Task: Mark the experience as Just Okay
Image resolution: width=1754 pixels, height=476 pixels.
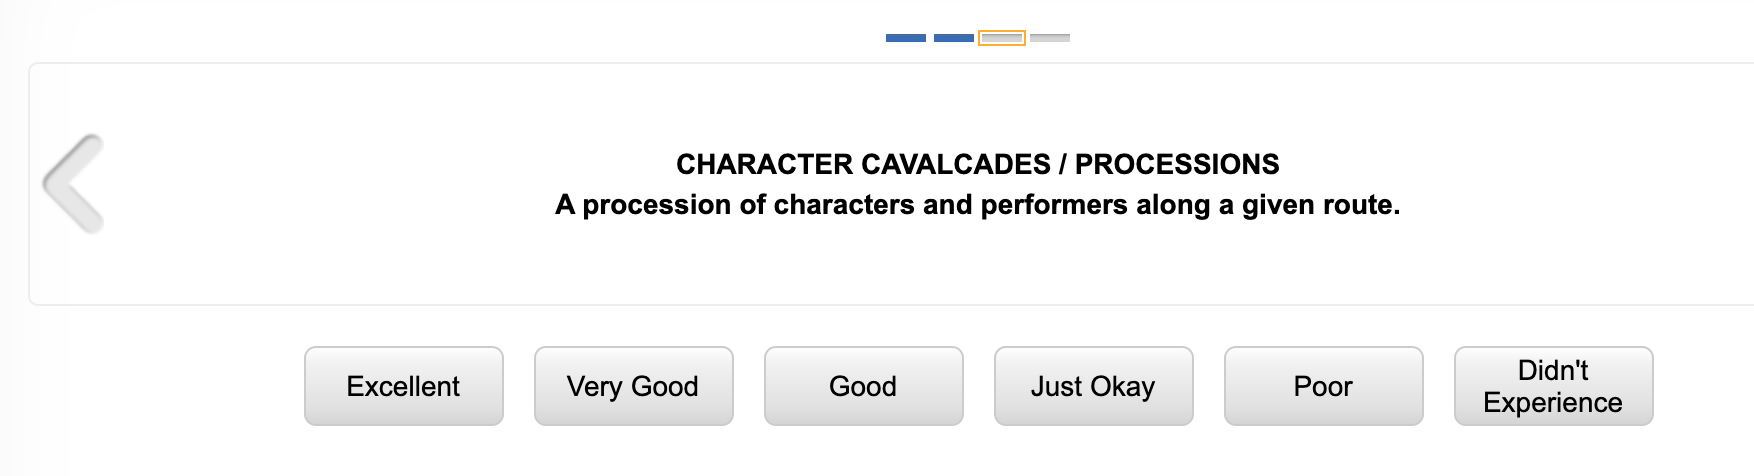Action: (x=1093, y=386)
